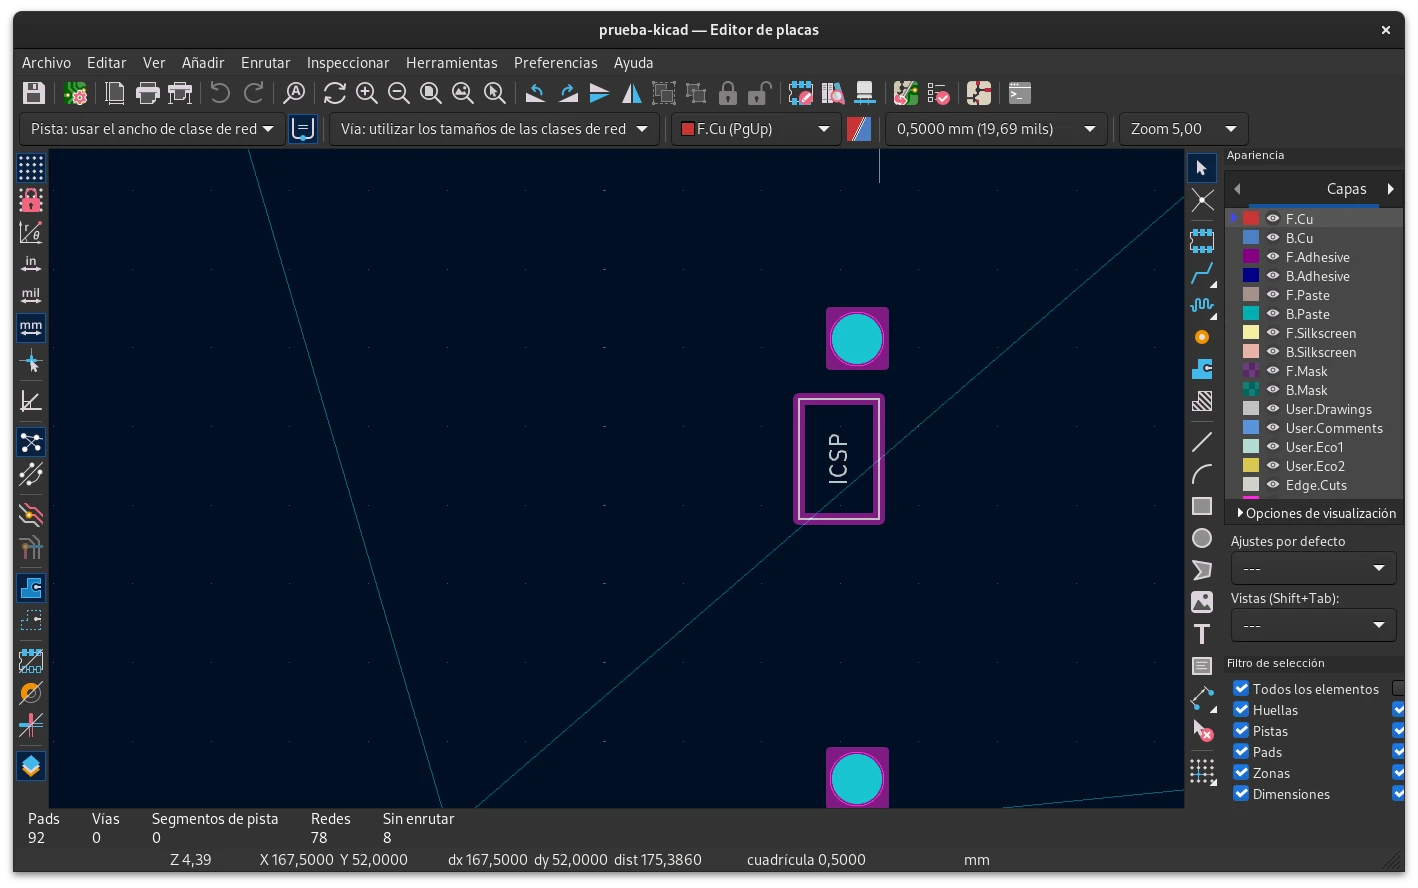Image resolution: width=1418 pixels, height=888 pixels.
Task: Open the Enrutar menu
Action: click(x=265, y=62)
